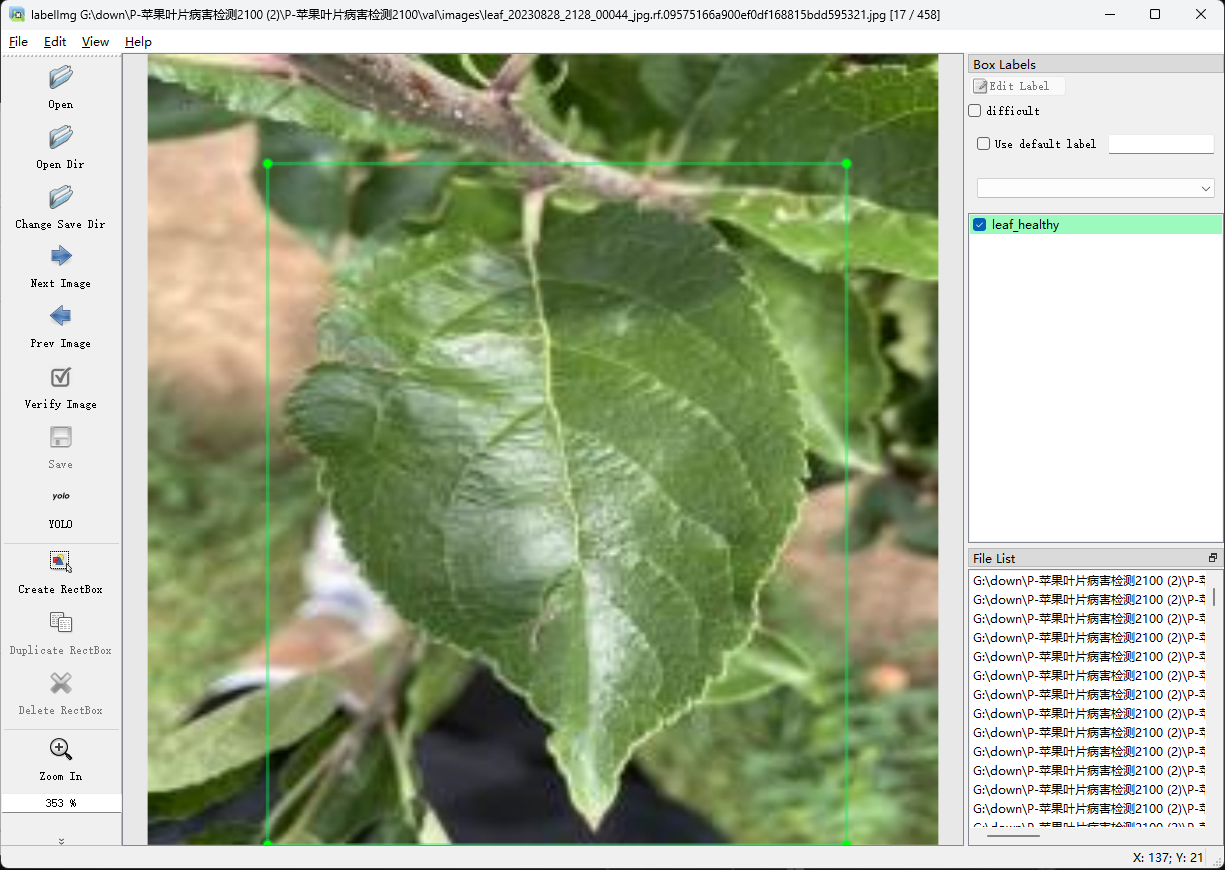Click the Box Labels panel title
This screenshot has height=870, width=1225.
click(1004, 65)
